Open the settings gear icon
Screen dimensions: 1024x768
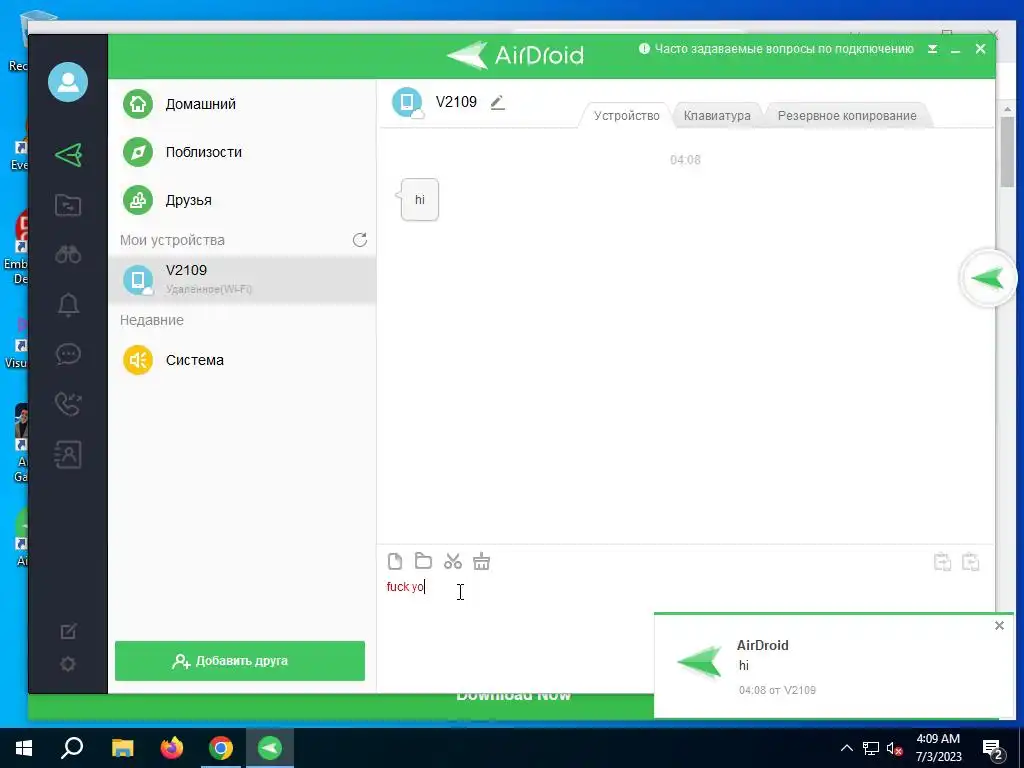point(68,664)
